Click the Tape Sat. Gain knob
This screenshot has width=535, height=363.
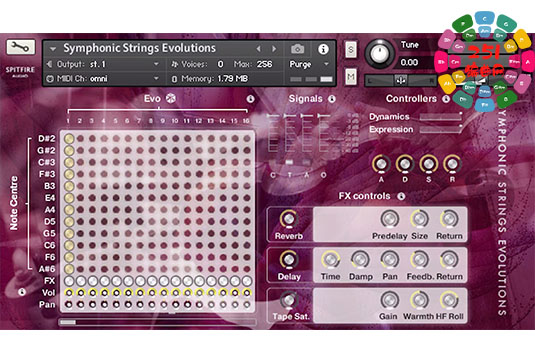tap(390, 300)
